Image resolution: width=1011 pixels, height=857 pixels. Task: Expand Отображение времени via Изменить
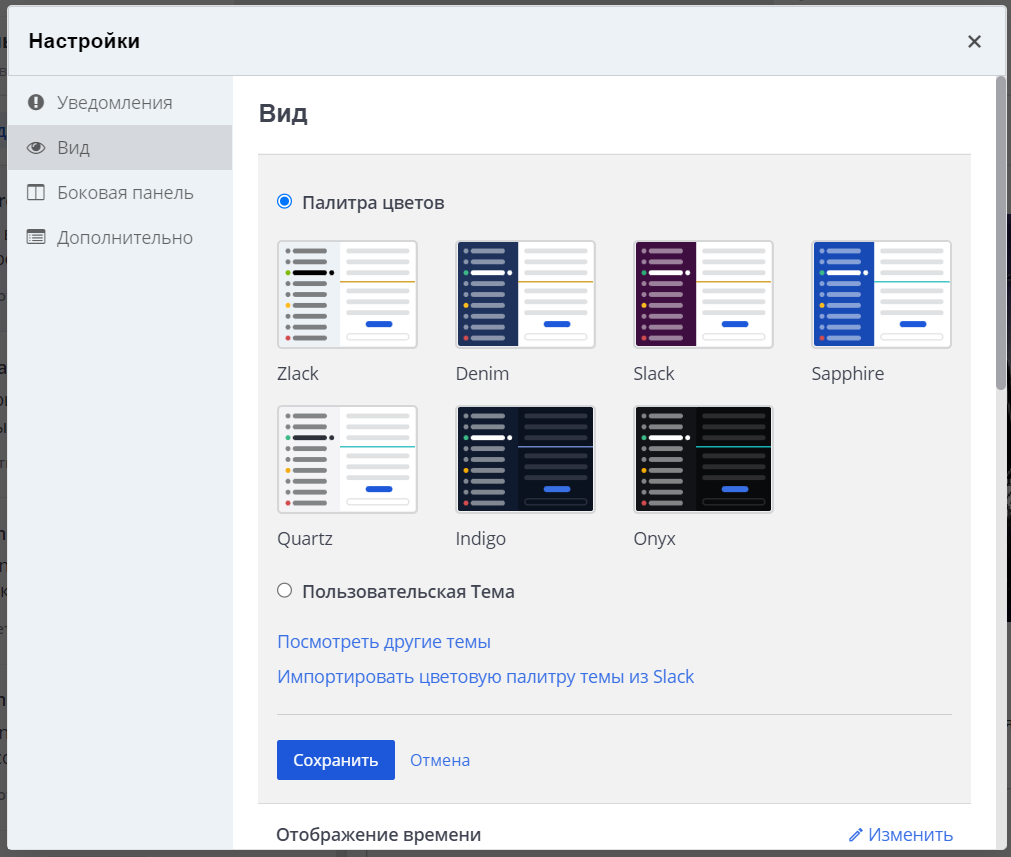pyautogui.click(x=909, y=835)
